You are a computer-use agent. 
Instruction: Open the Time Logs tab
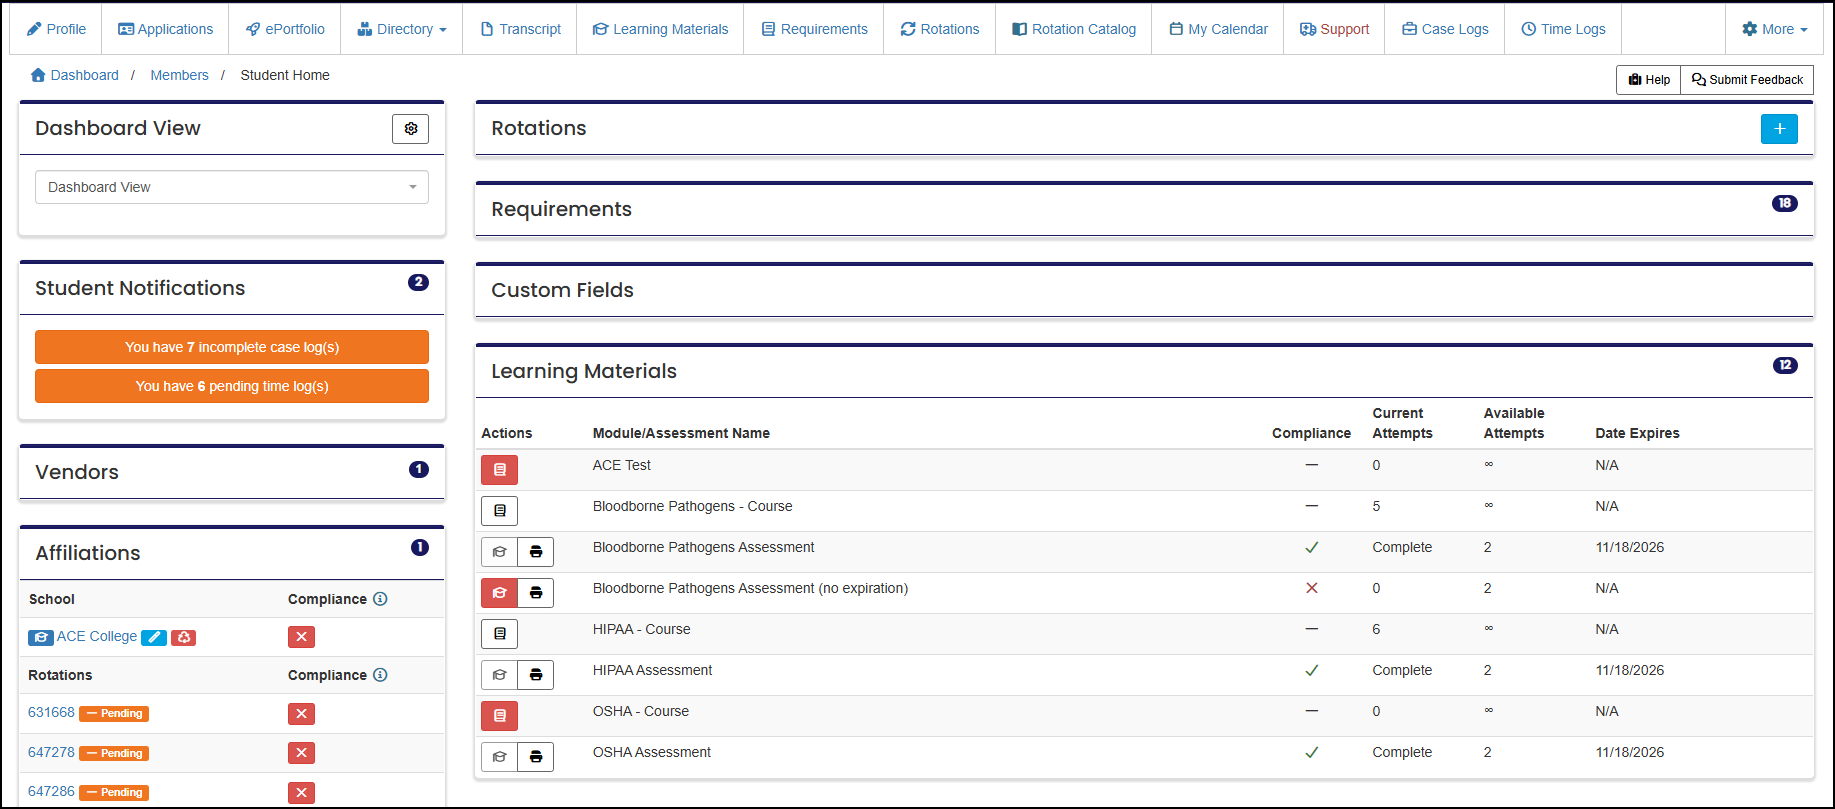[1563, 29]
